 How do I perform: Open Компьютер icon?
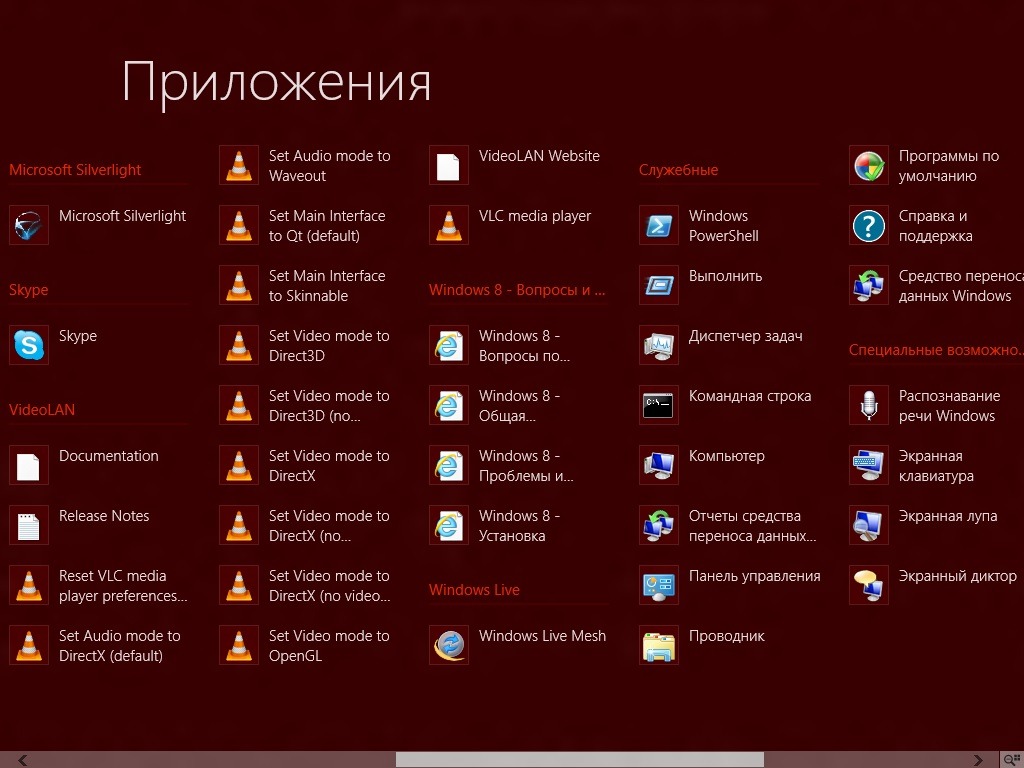pyautogui.click(x=659, y=465)
